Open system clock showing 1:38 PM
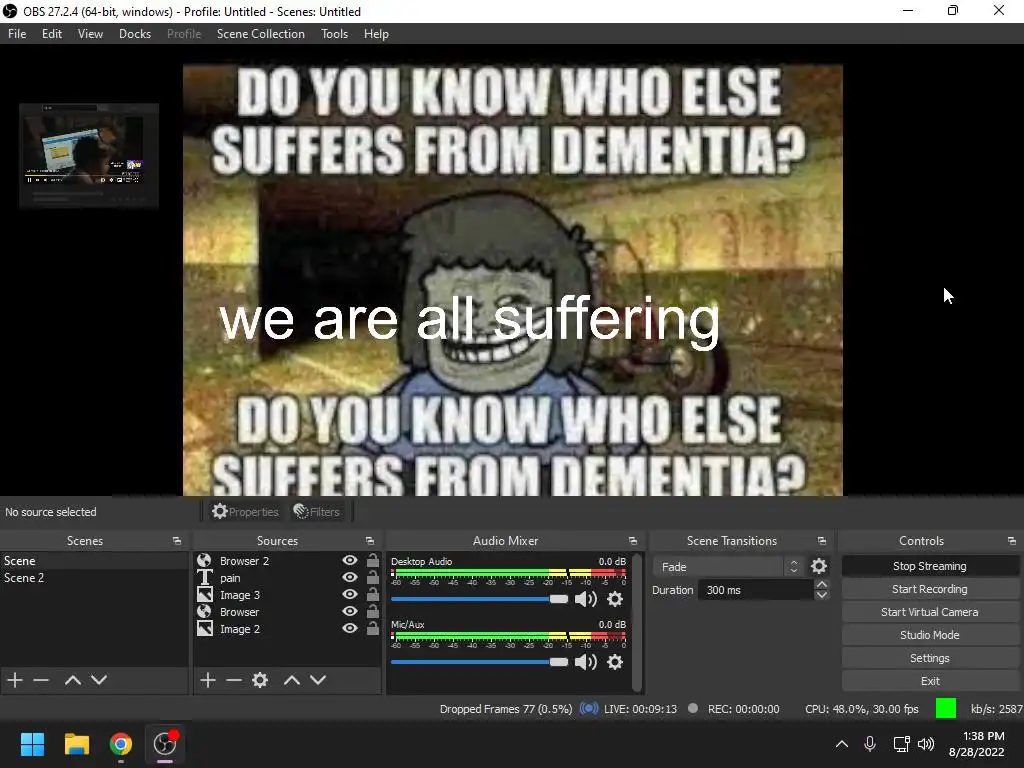 976,744
